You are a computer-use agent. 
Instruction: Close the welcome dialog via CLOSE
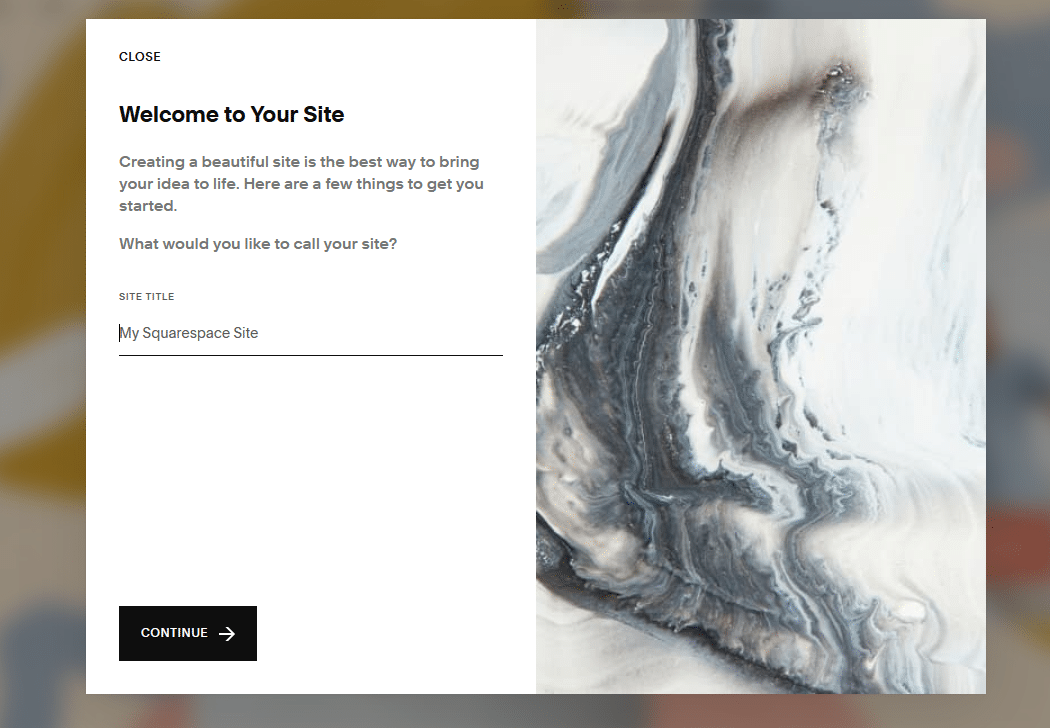[x=139, y=57]
